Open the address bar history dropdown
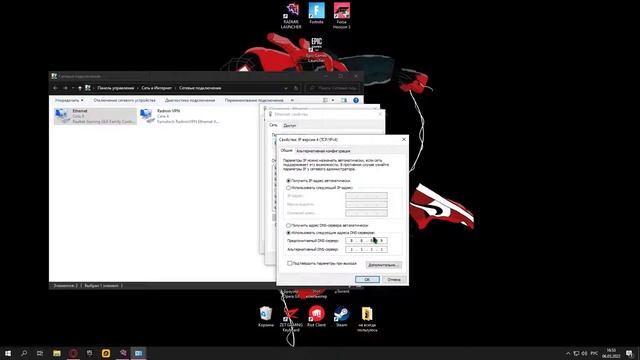640x360 pixels. coord(286,88)
